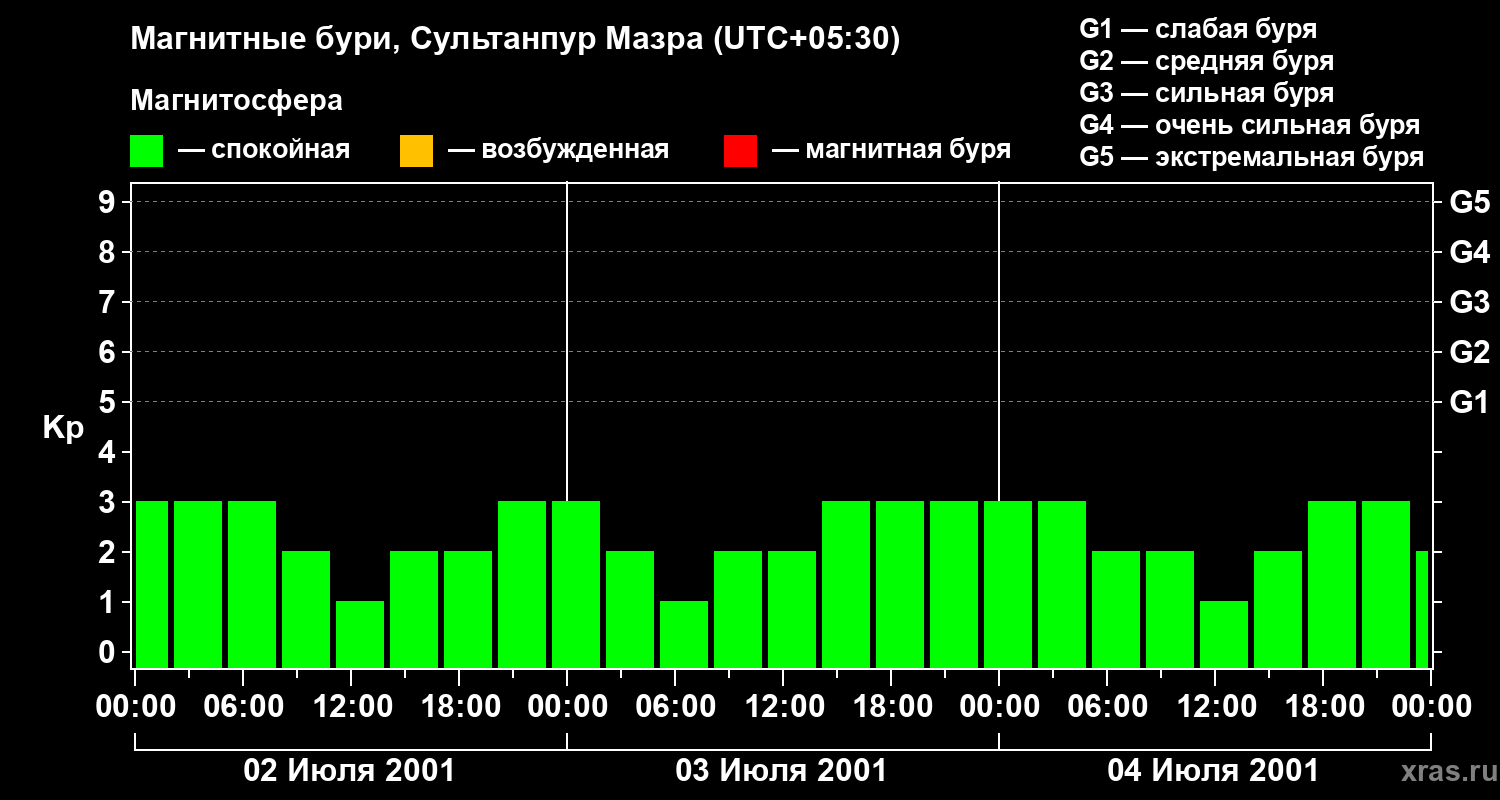
Task: Click the bar spanning midnight into 04 Июля
Action: [1008, 584]
